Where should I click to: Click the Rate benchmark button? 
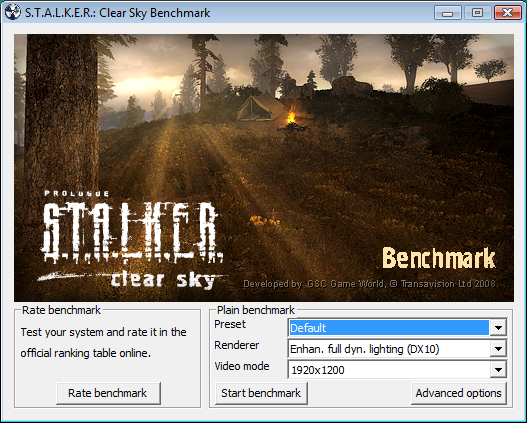point(108,393)
